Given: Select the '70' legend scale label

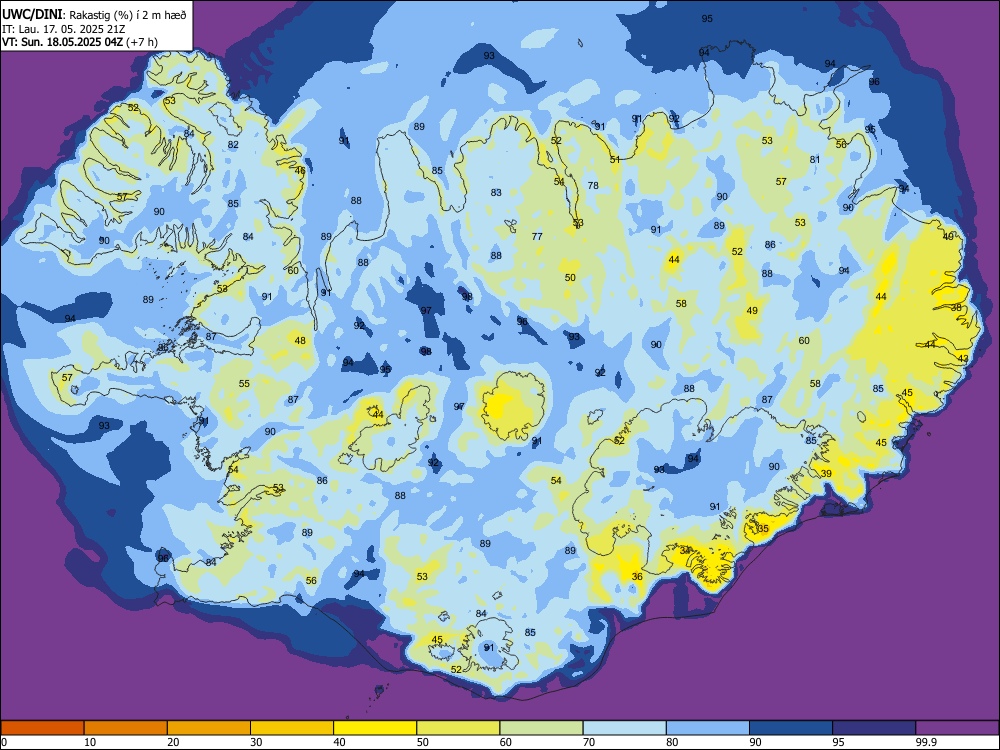Looking at the screenshot, I should [589, 742].
